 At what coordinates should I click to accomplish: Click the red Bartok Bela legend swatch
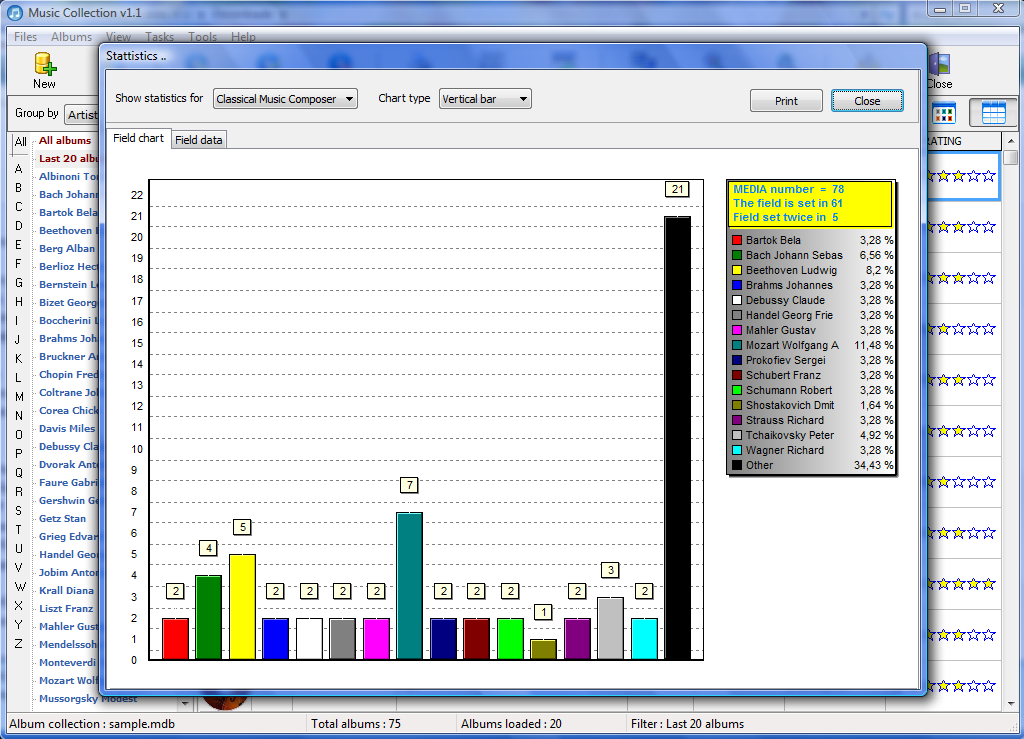click(x=737, y=240)
